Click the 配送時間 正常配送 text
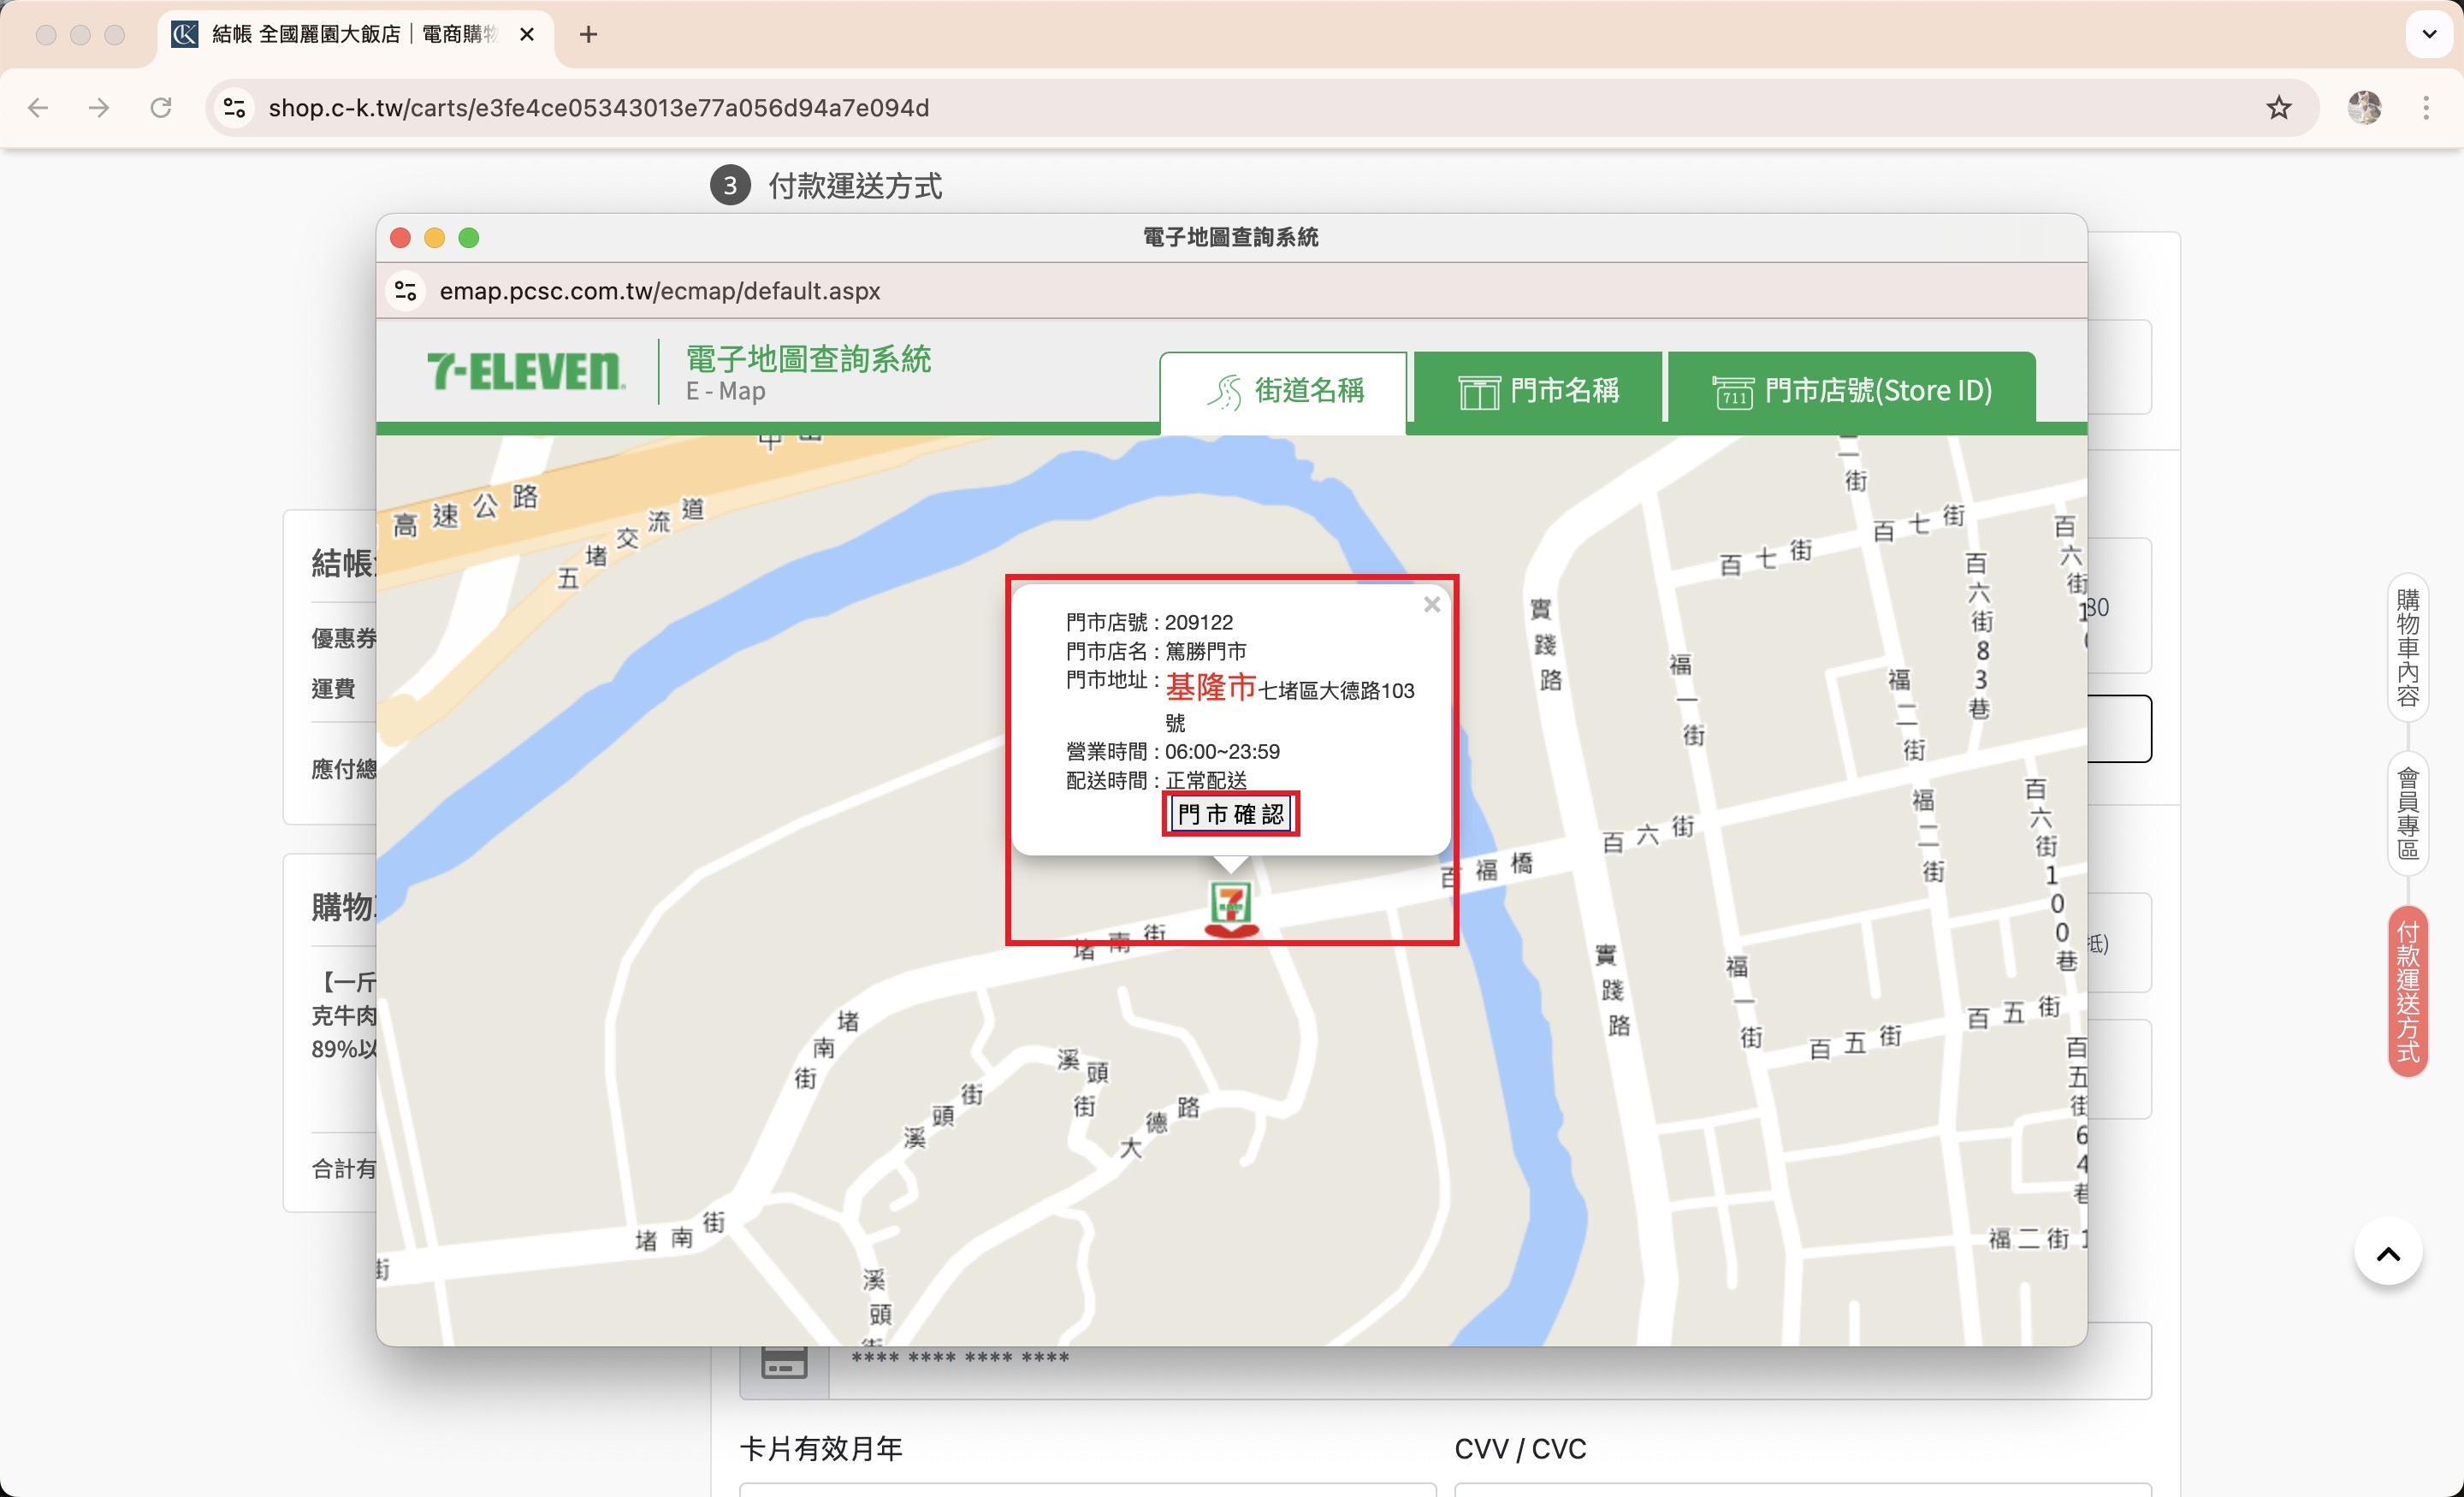 click(1156, 780)
